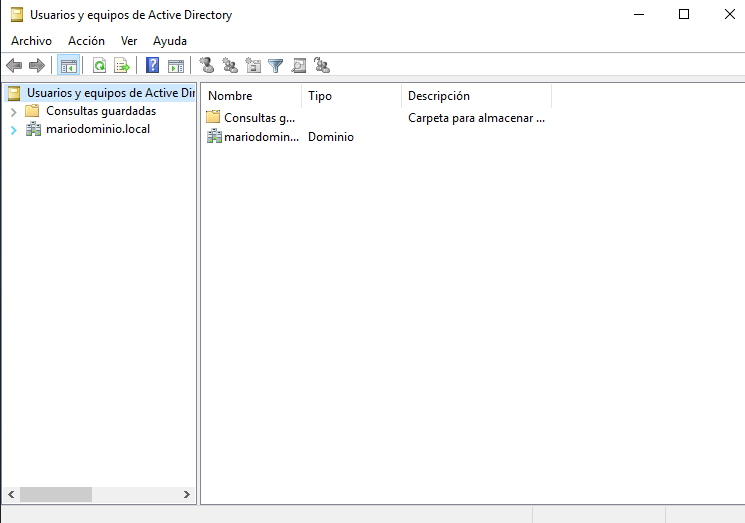
Task: Expand the mariodominio.local tree node
Action: coord(14,130)
